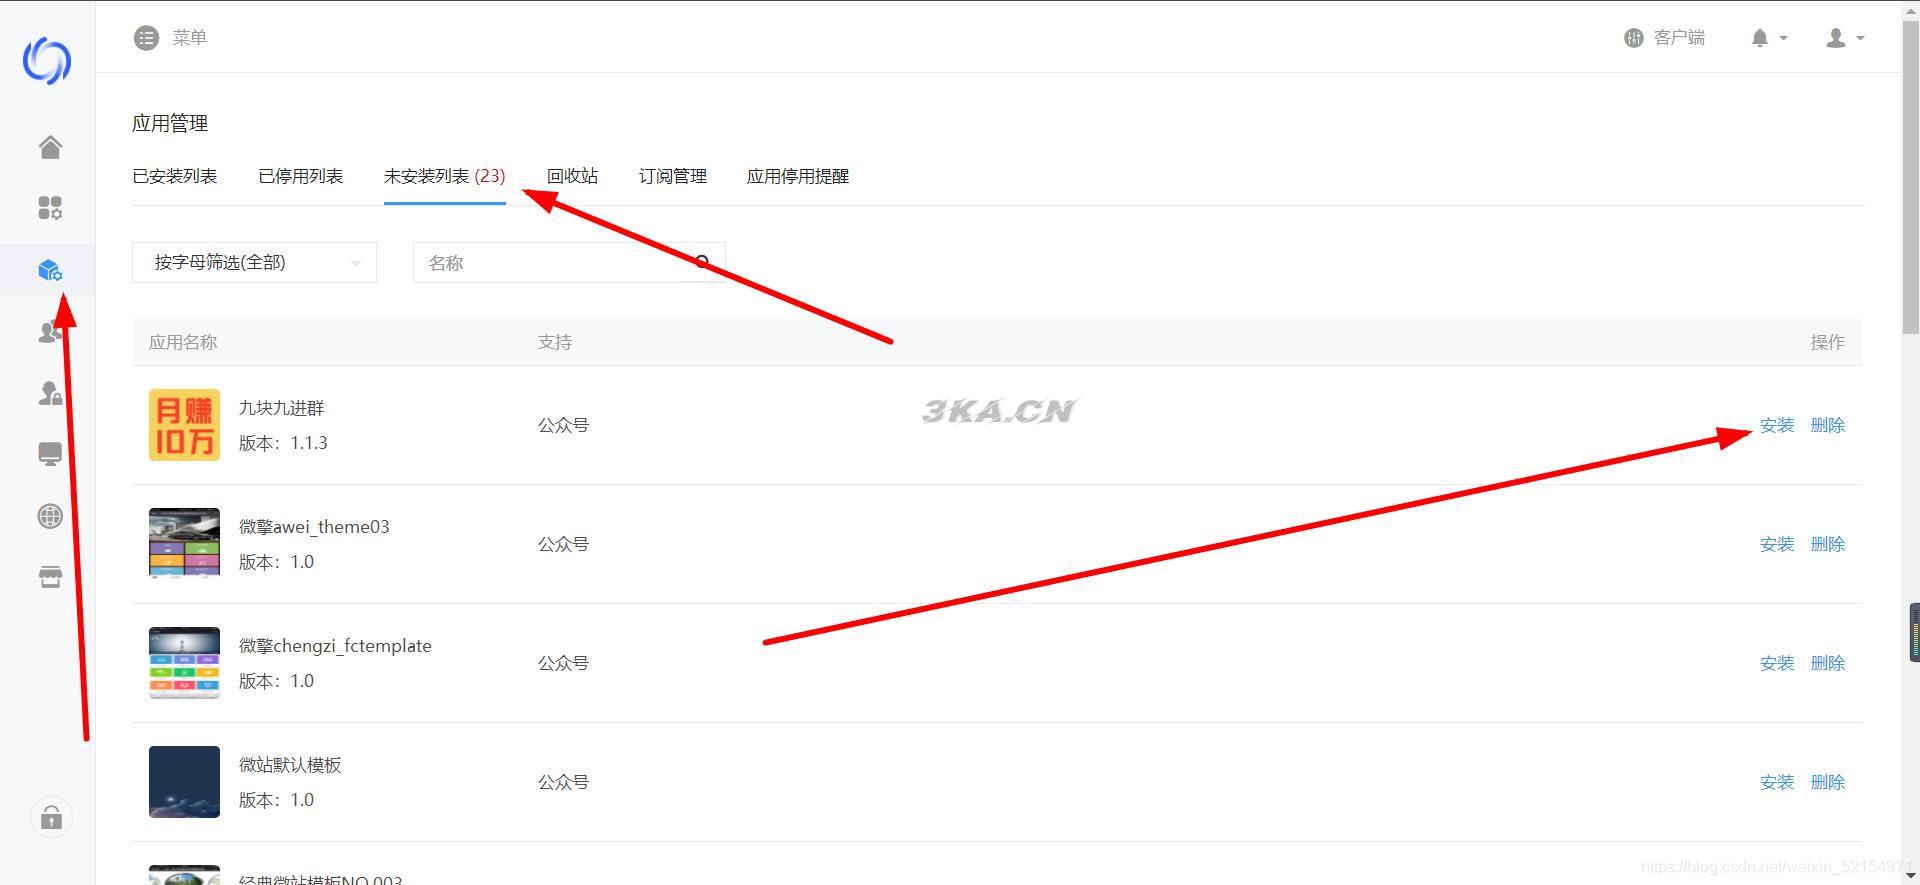This screenshot has height=885, width=1920.
Task: Open the store icon in sidebar
Action: (x=50, y=577)
